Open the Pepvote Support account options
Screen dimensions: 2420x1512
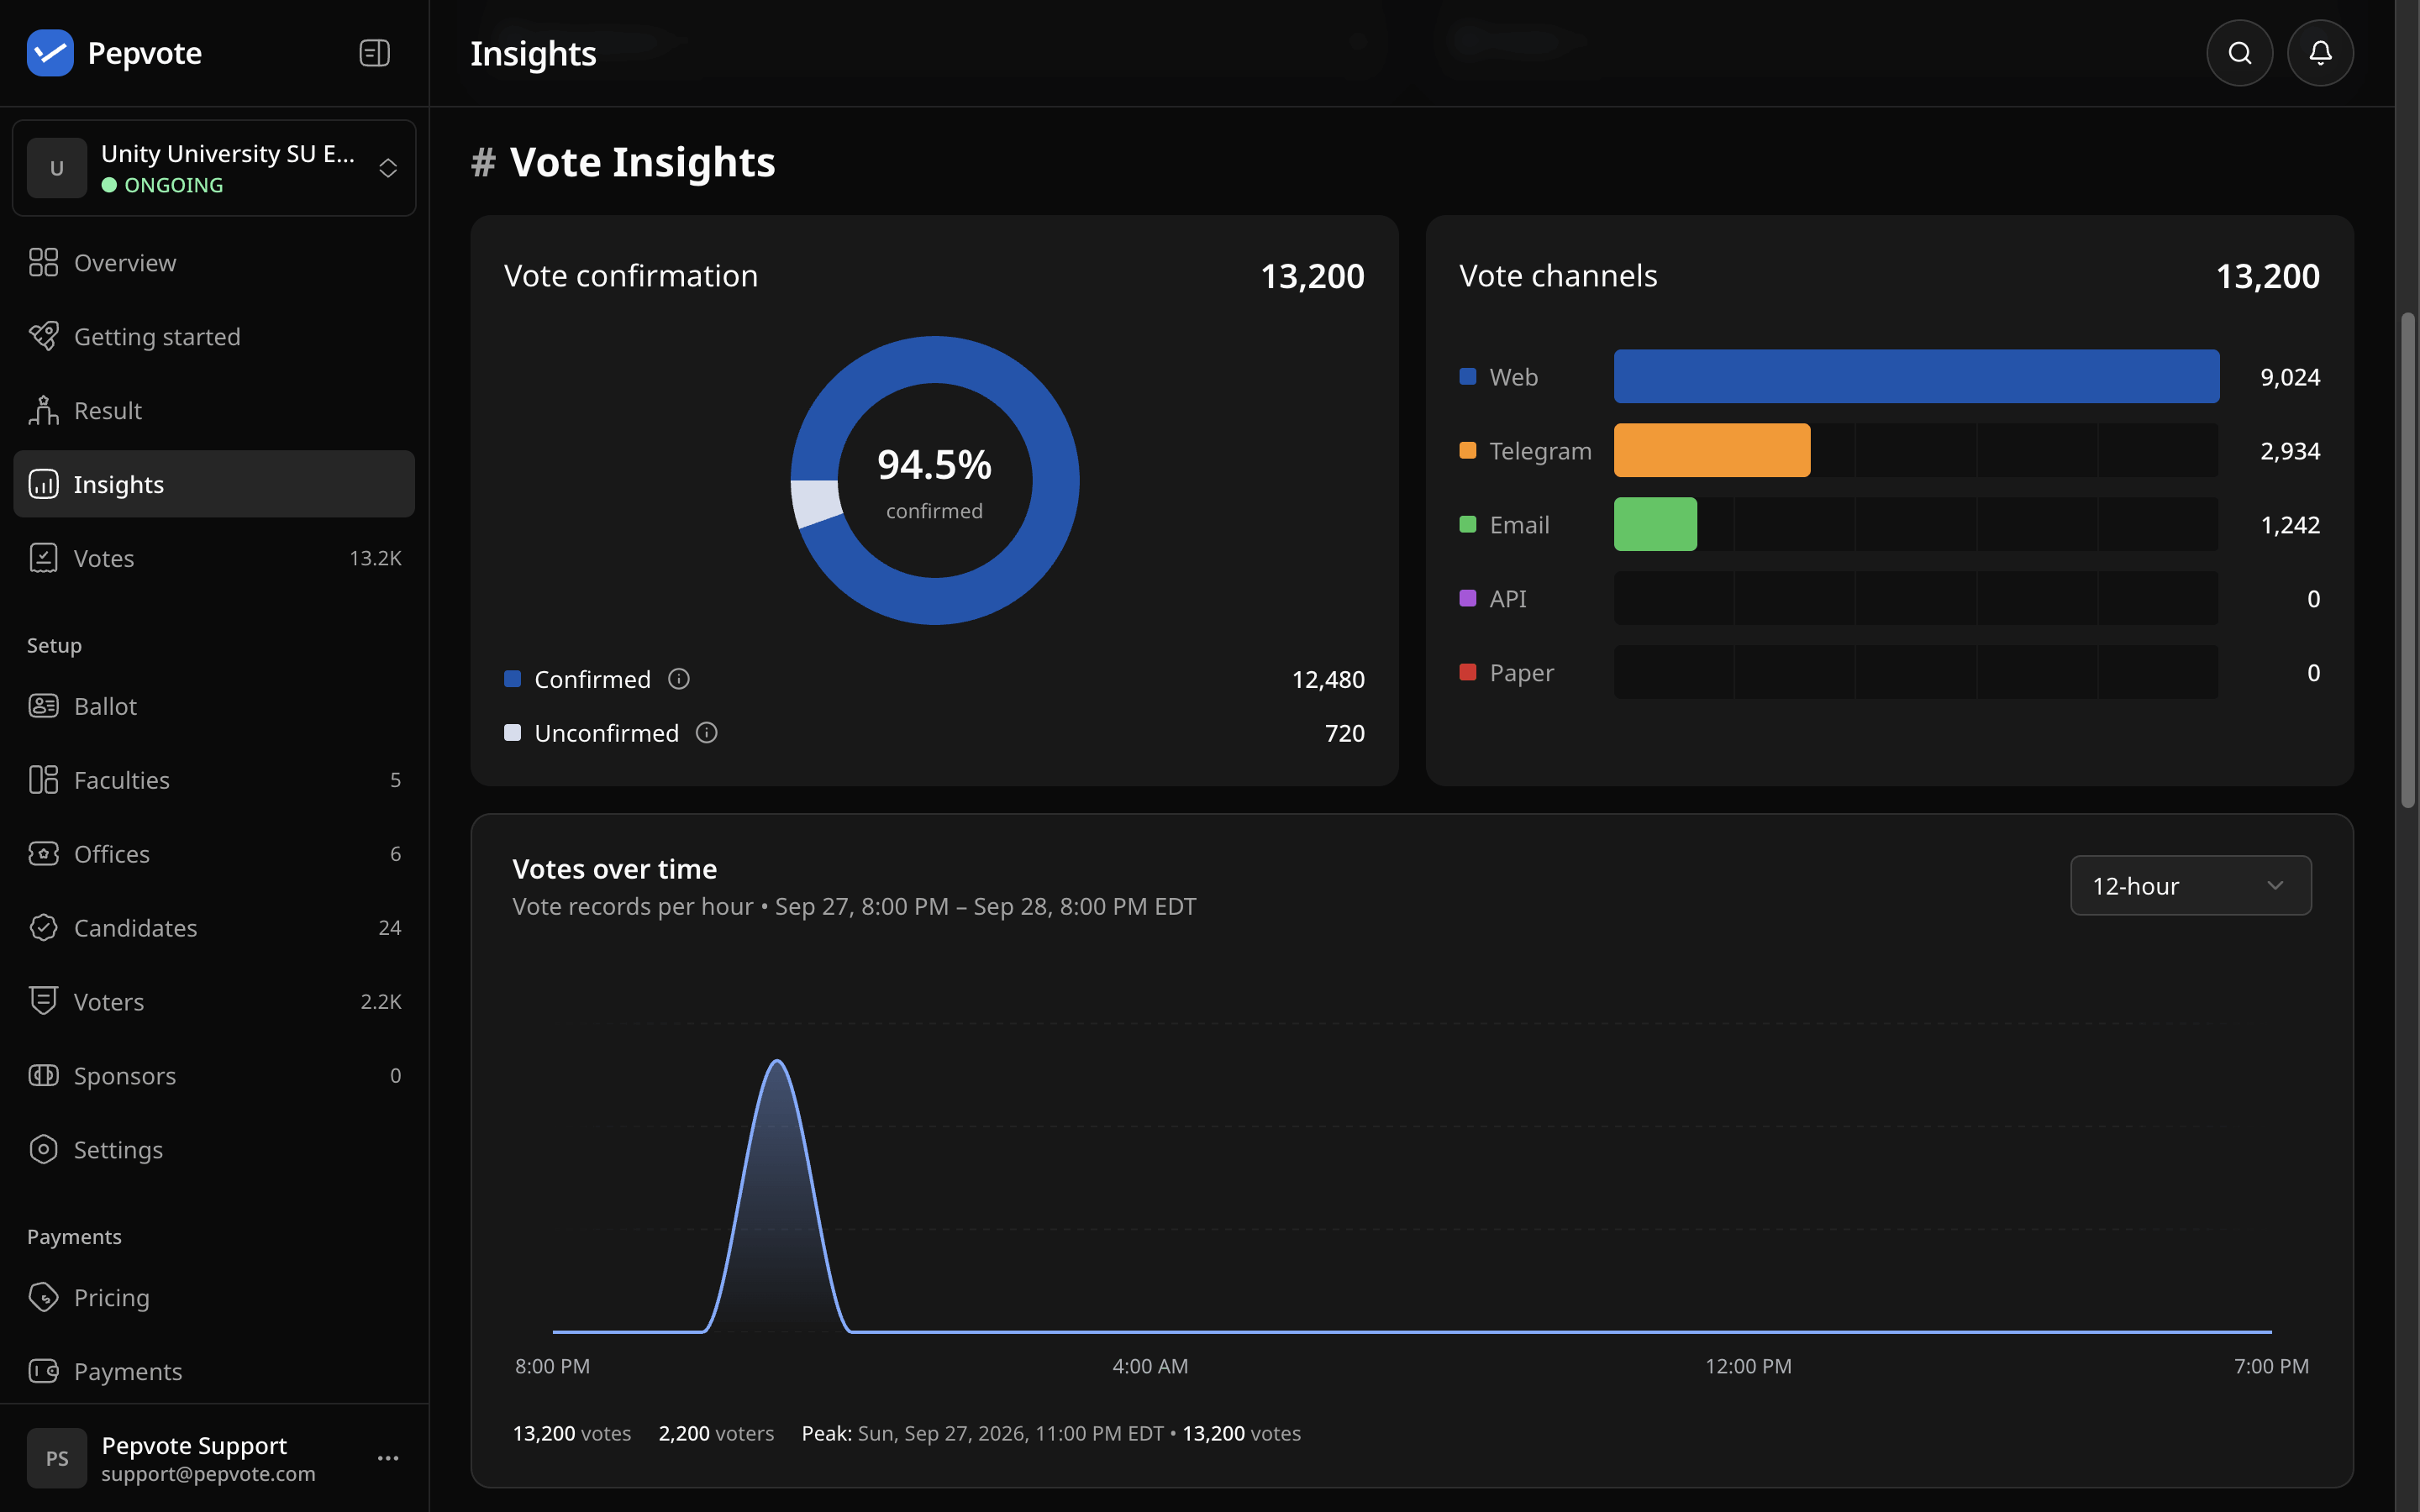[x=388, y=1458]
